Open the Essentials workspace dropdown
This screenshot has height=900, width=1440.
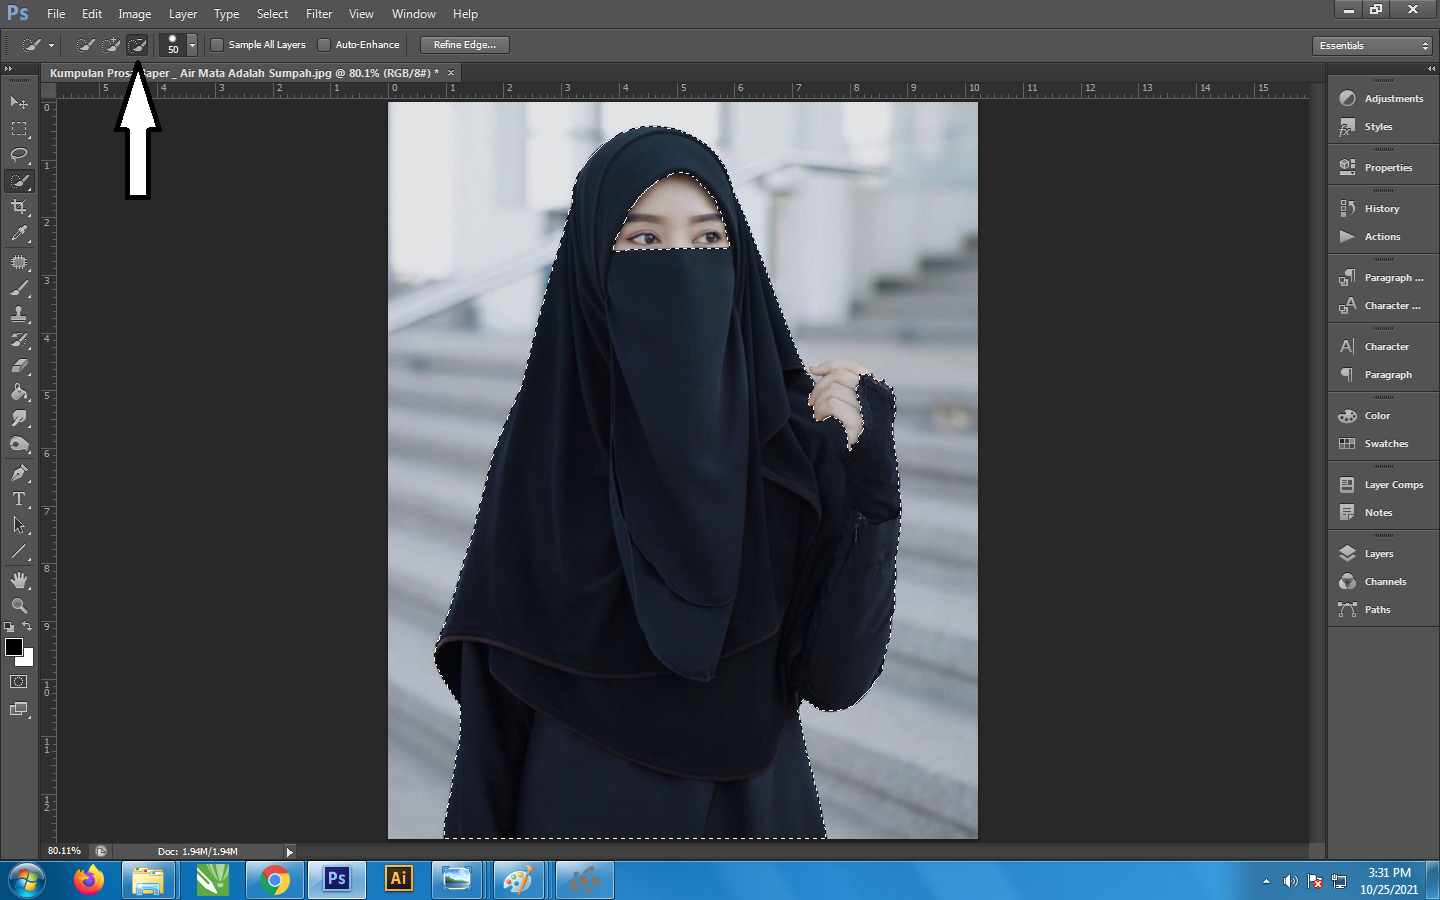tap(1372, 46)
